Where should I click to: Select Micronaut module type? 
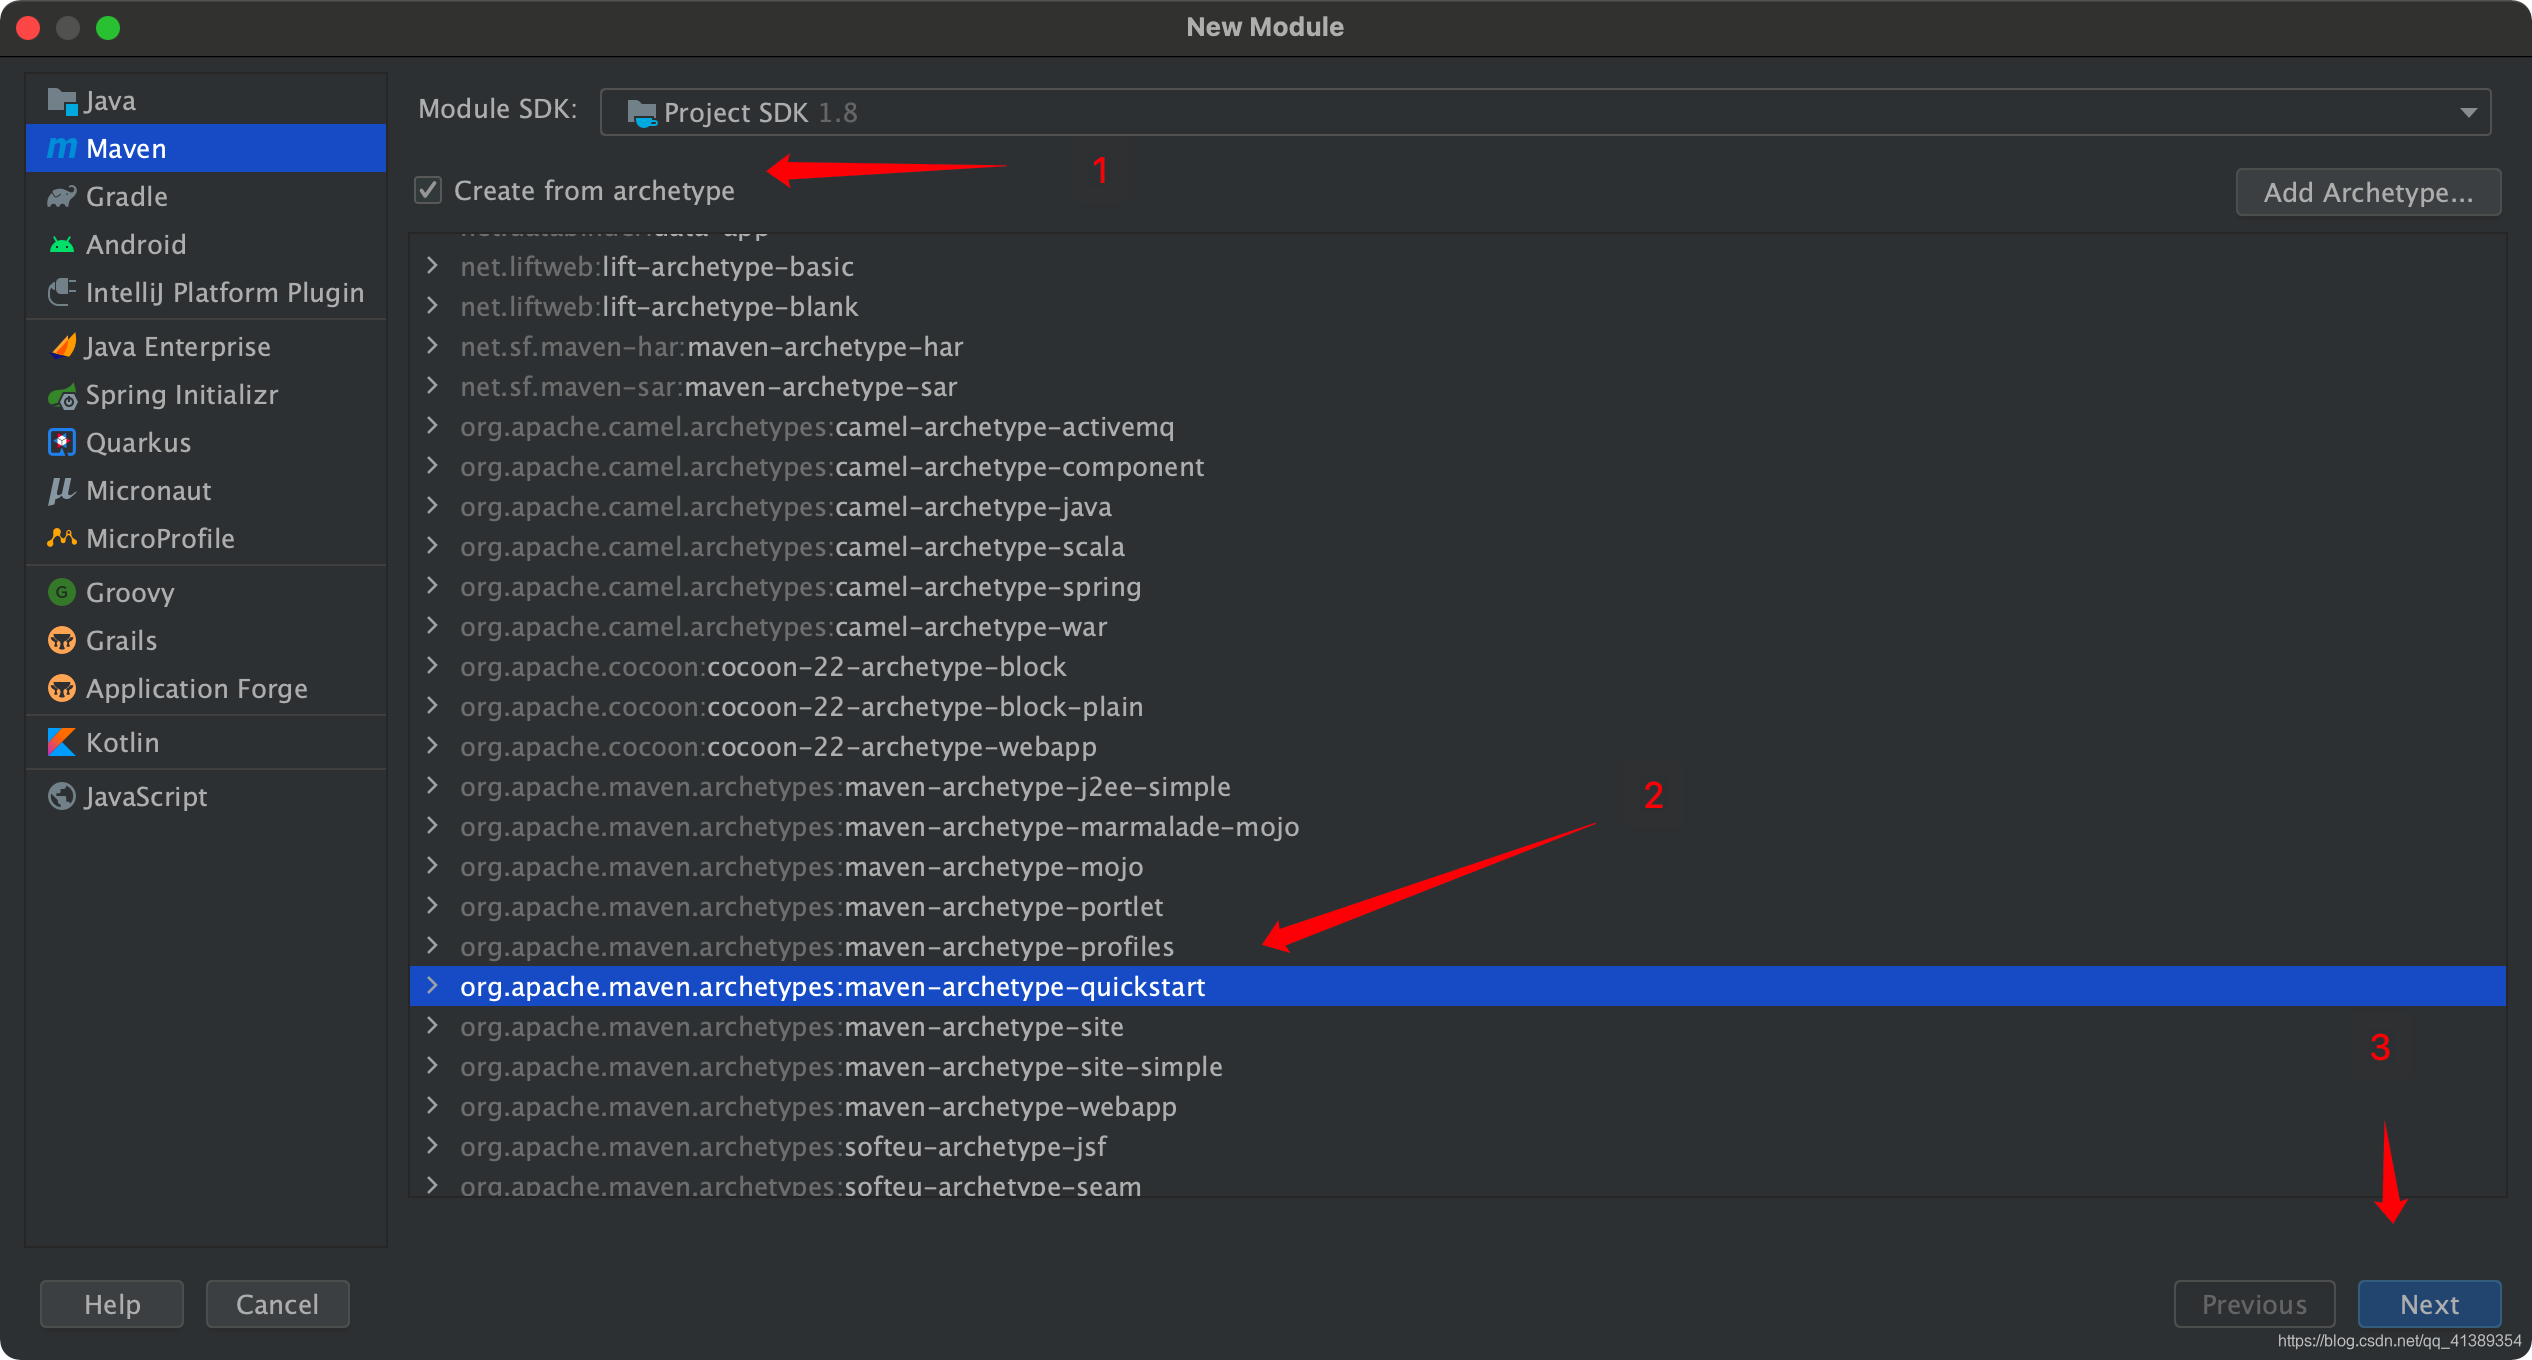tap(206, 490)
